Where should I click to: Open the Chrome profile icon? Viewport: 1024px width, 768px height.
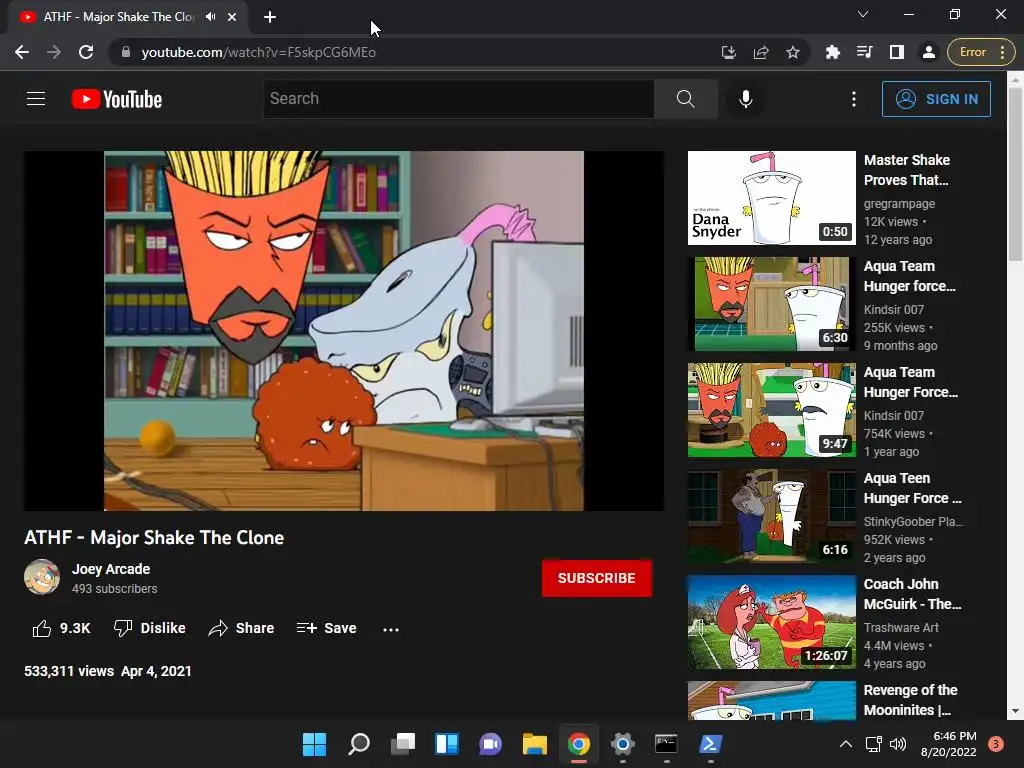pyautogui.click(x=929, y=52)
